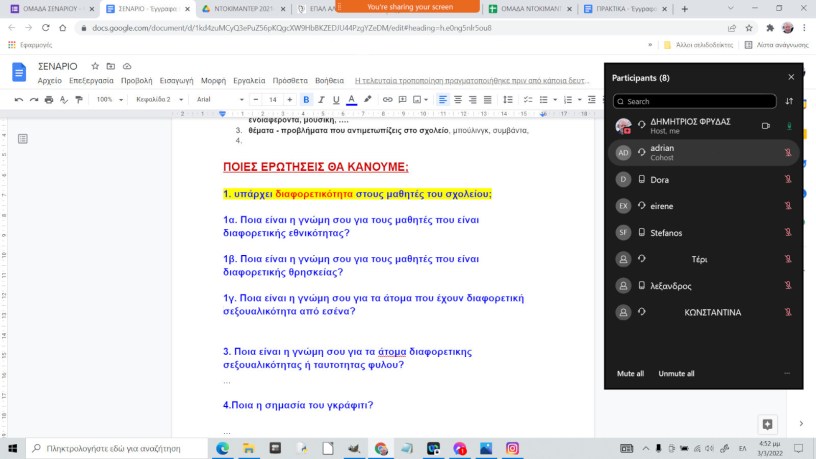Open the Εργαλεία menu
Viewport: 816px width, 459px height.
click(x=248, y=80)
